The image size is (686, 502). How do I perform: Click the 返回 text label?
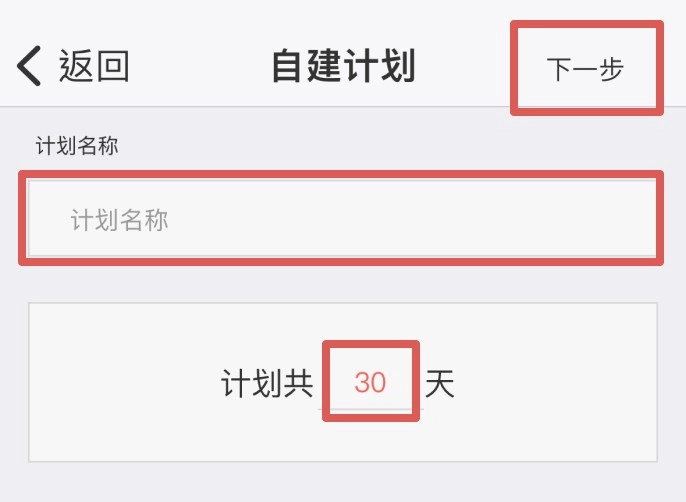[x=94, y=67]
